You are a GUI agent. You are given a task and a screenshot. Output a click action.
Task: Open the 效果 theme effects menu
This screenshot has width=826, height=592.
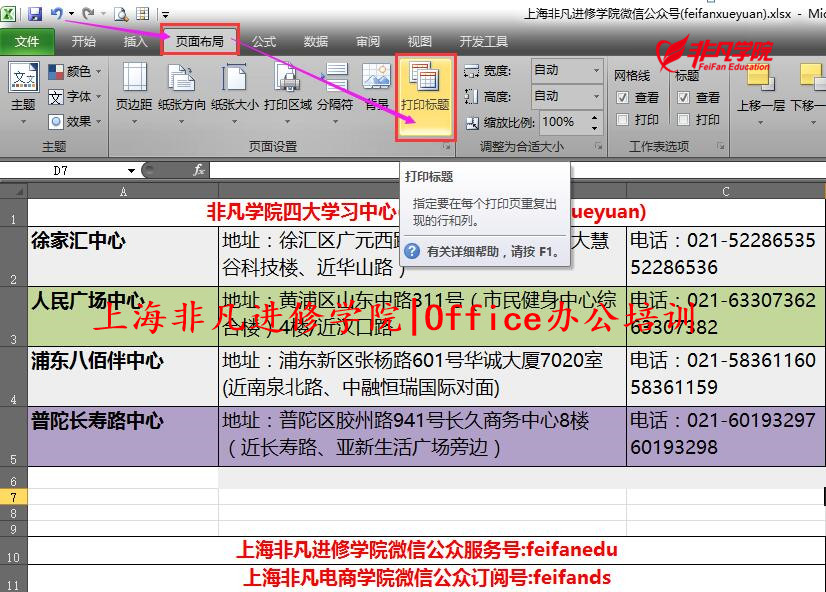tap(74, 122)
